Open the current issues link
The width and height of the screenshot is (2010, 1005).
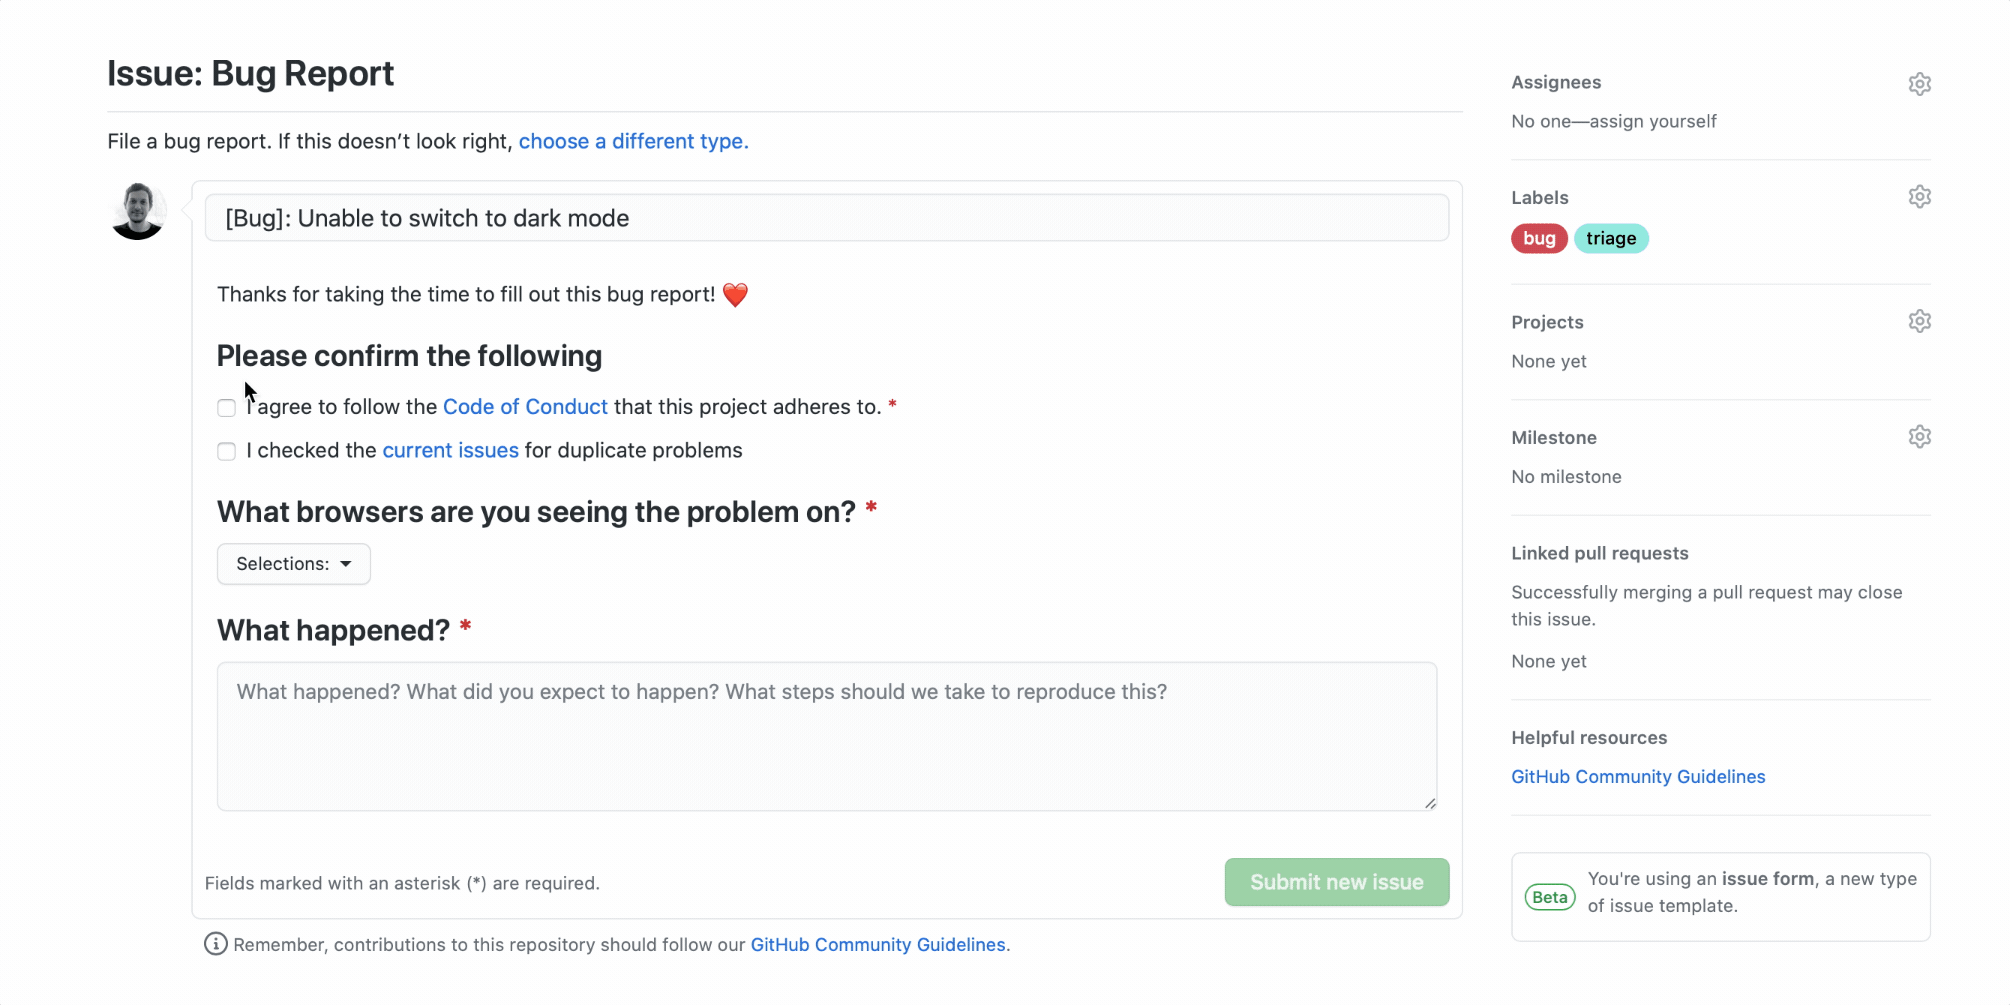[450, 451]
